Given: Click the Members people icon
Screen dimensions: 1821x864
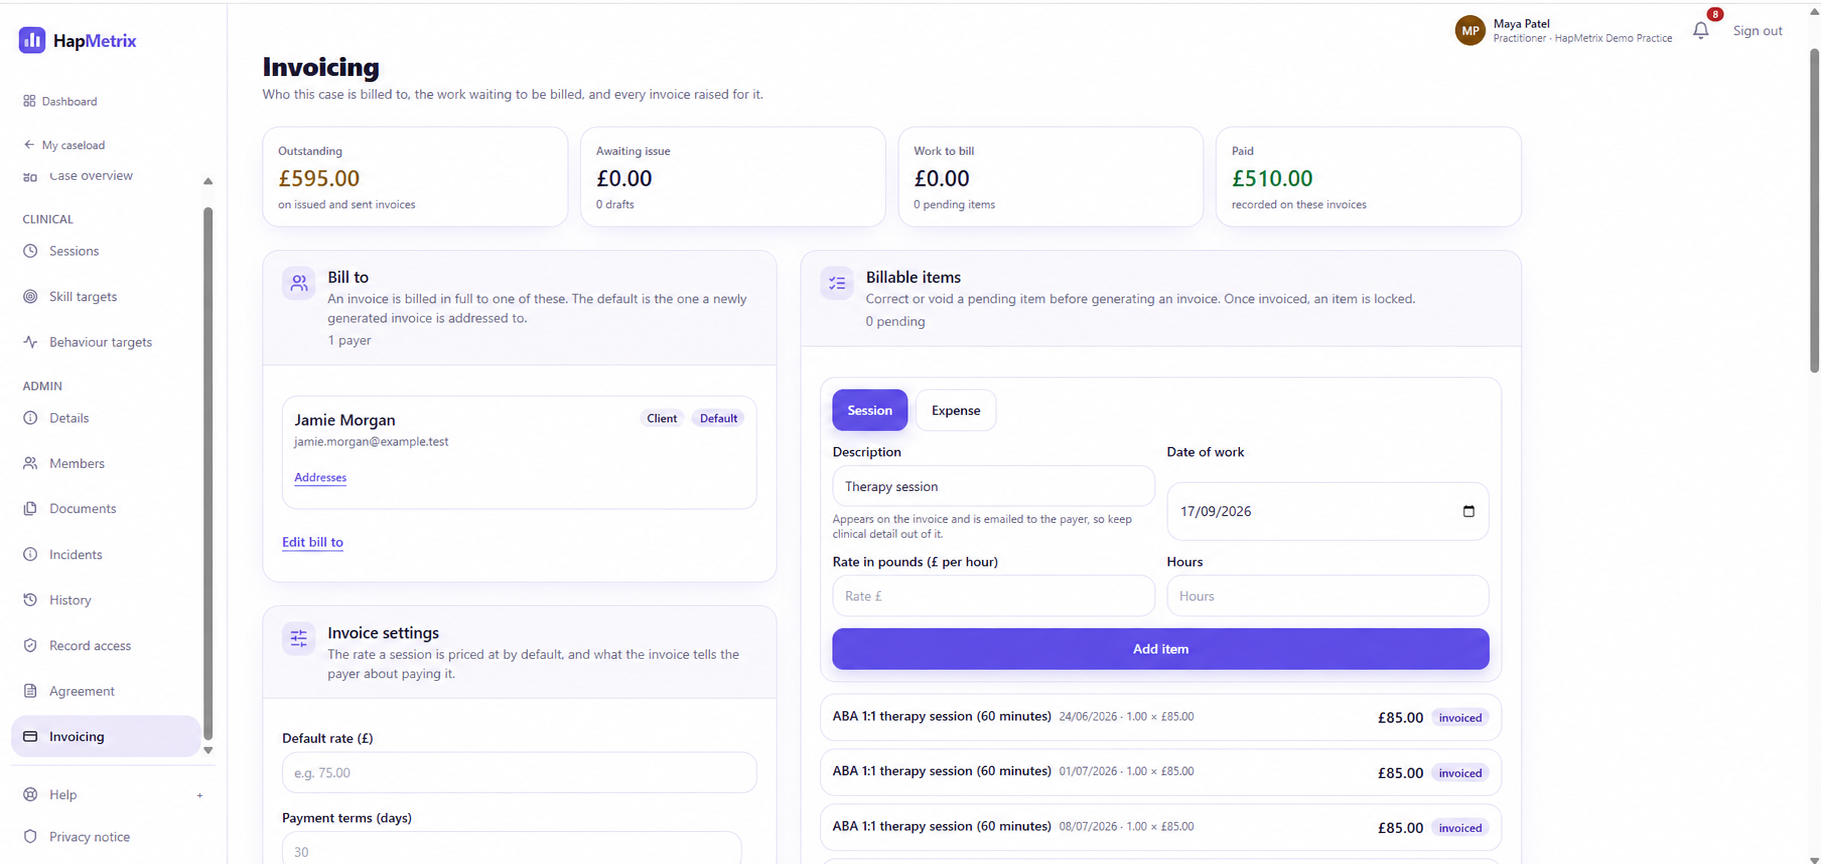Looking at the screenshot, I should click(30, 463).
